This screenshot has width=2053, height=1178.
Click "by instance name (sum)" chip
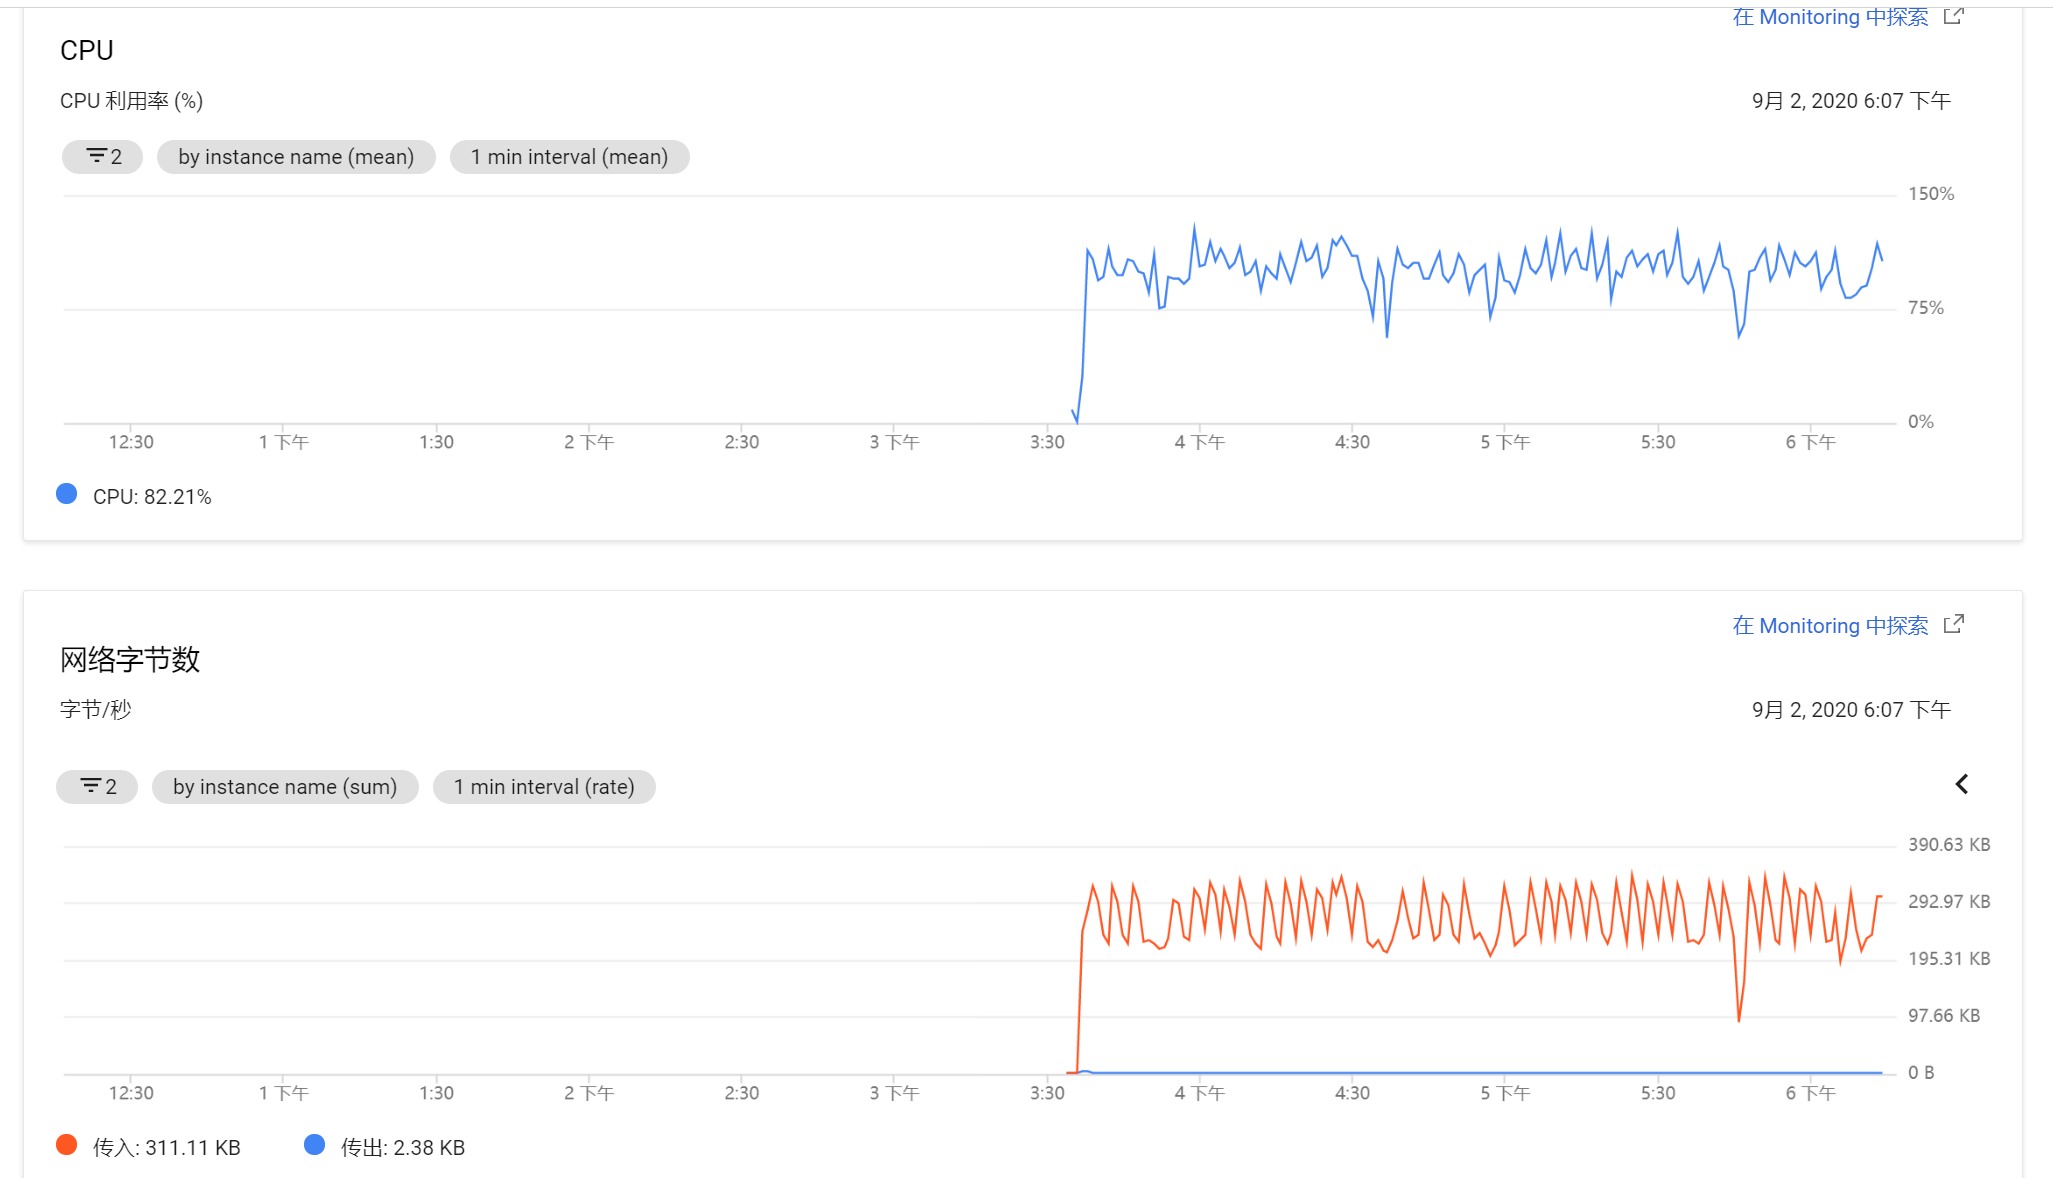point(285,787)
